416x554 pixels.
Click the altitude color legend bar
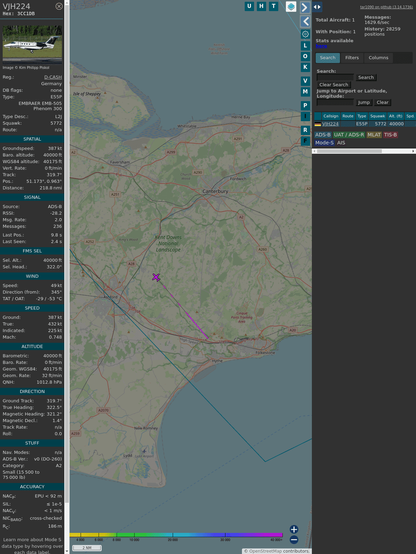coord(176,535)
